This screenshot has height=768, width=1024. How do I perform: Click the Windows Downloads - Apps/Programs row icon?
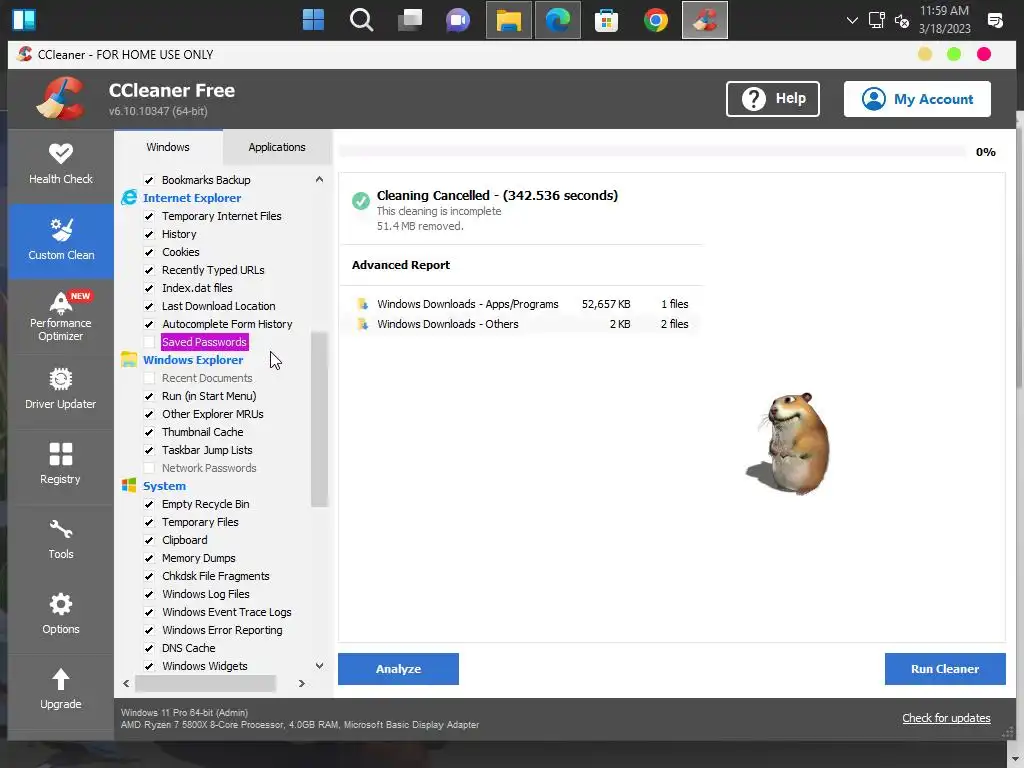pos(362,304)
